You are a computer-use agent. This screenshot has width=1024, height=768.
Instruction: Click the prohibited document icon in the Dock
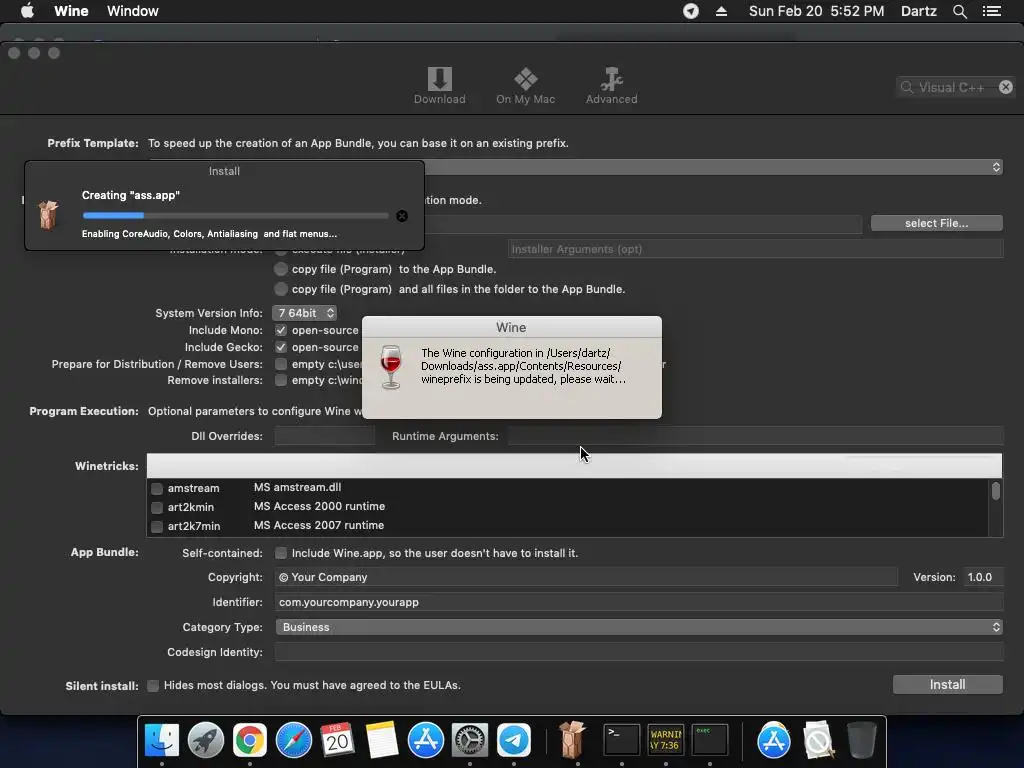[818, 740]
